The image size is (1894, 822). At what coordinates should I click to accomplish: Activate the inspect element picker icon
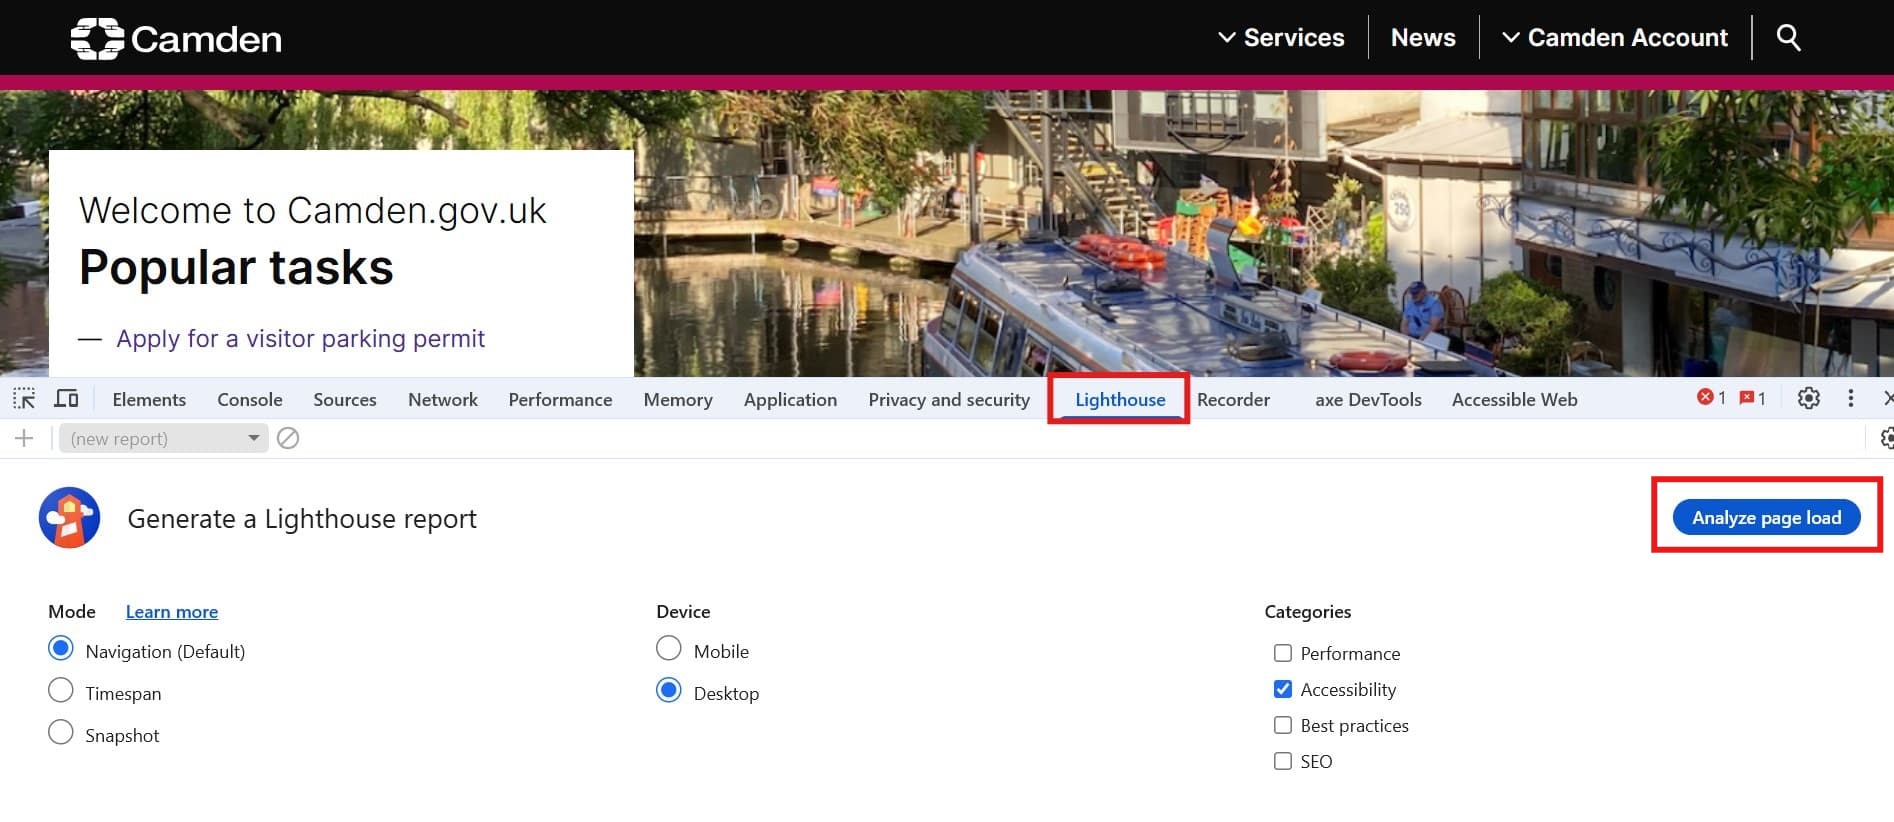pyautogui.click(x=24, y=399)
